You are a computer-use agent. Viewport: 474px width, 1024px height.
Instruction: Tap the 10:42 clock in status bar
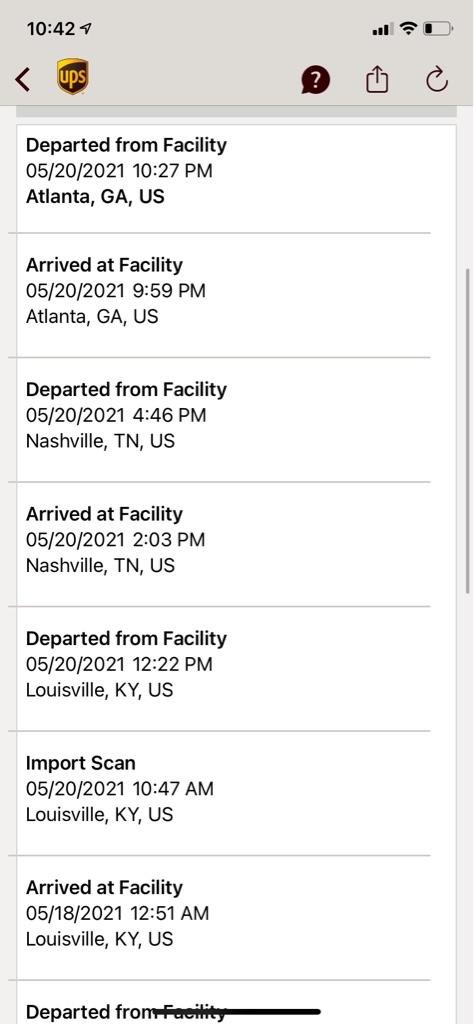click(50, 29)
